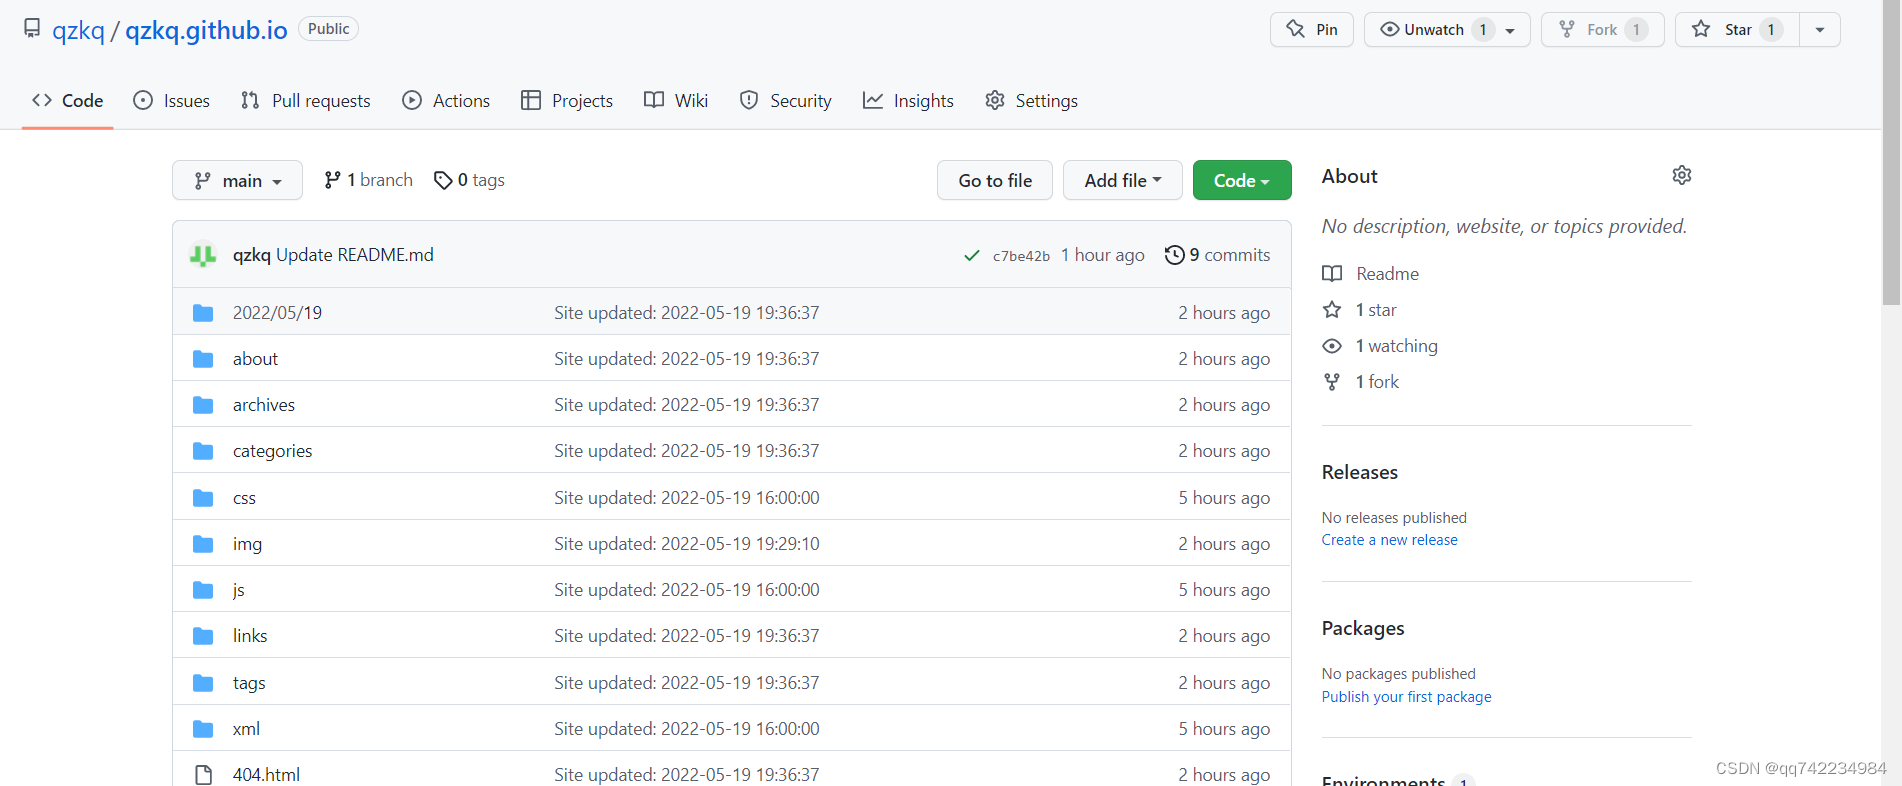Click the tags label icon
1902x786 pixels.
coord(443,180)
